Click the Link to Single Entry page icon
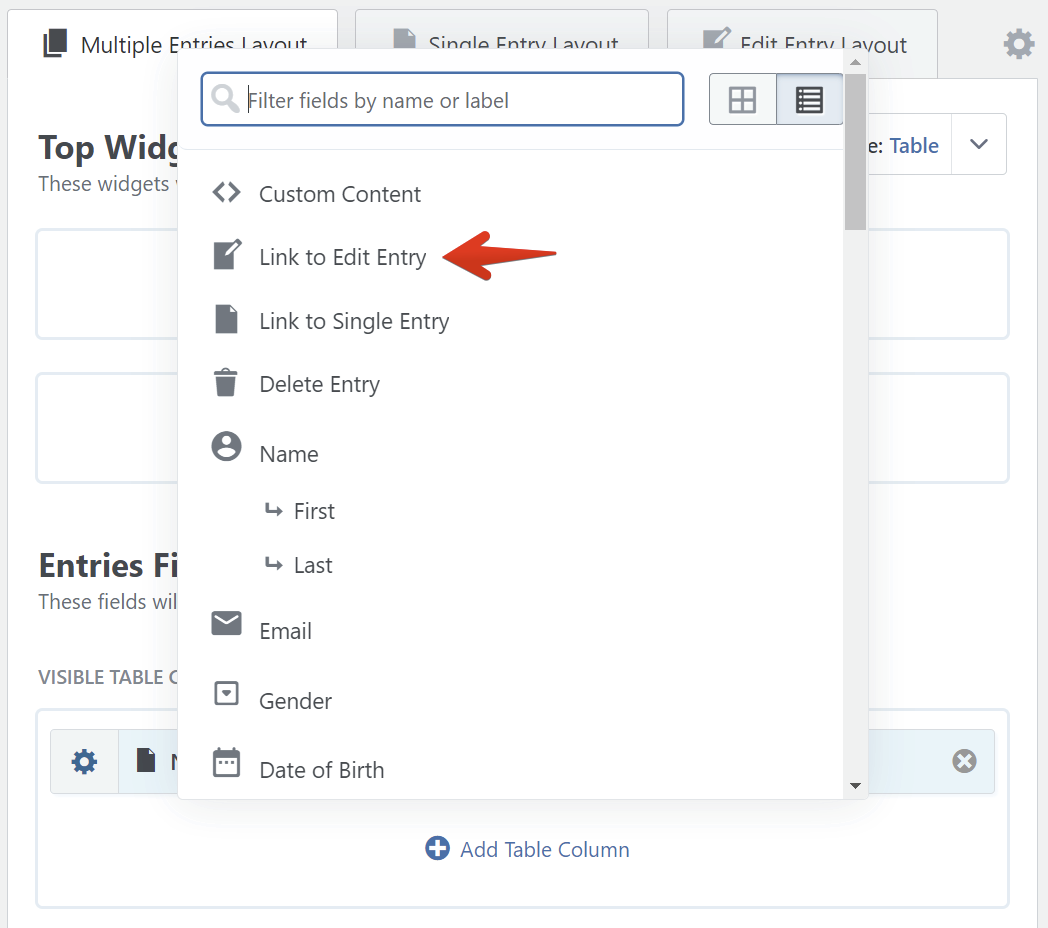1048x928 pixels. 227,320
